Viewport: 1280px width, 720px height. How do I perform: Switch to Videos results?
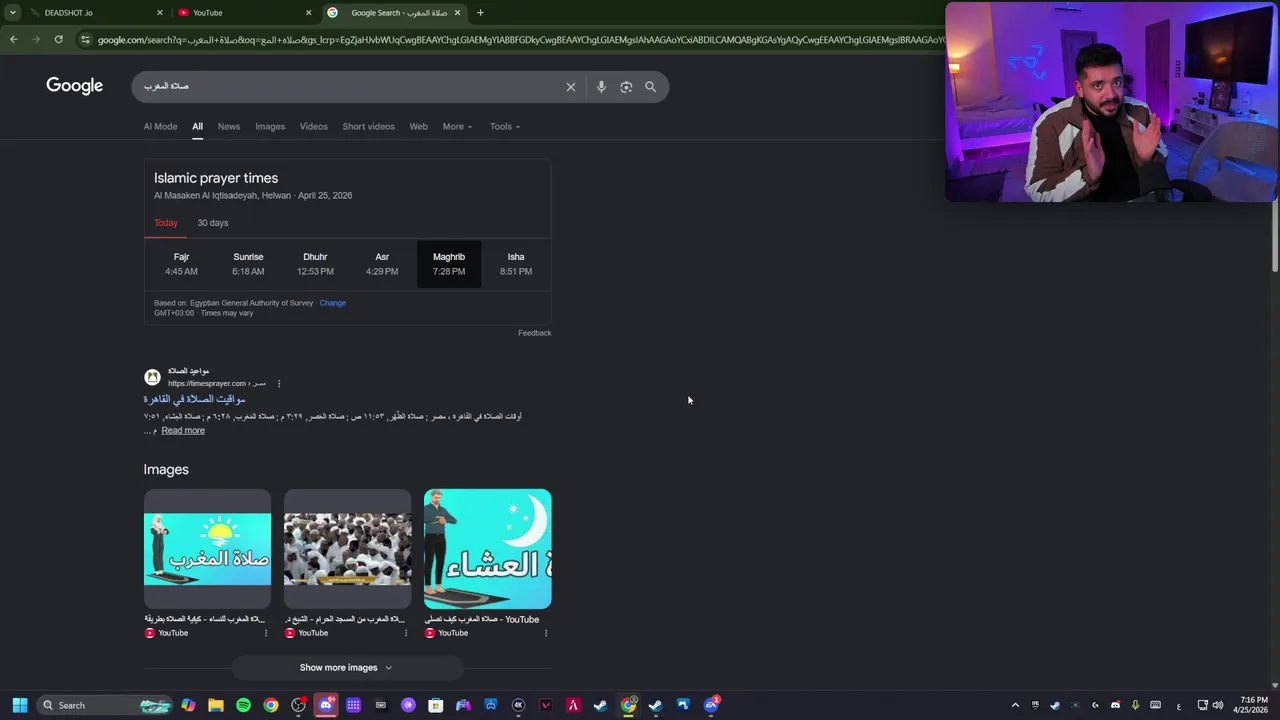pyautogui.click(x=313, y=126)
